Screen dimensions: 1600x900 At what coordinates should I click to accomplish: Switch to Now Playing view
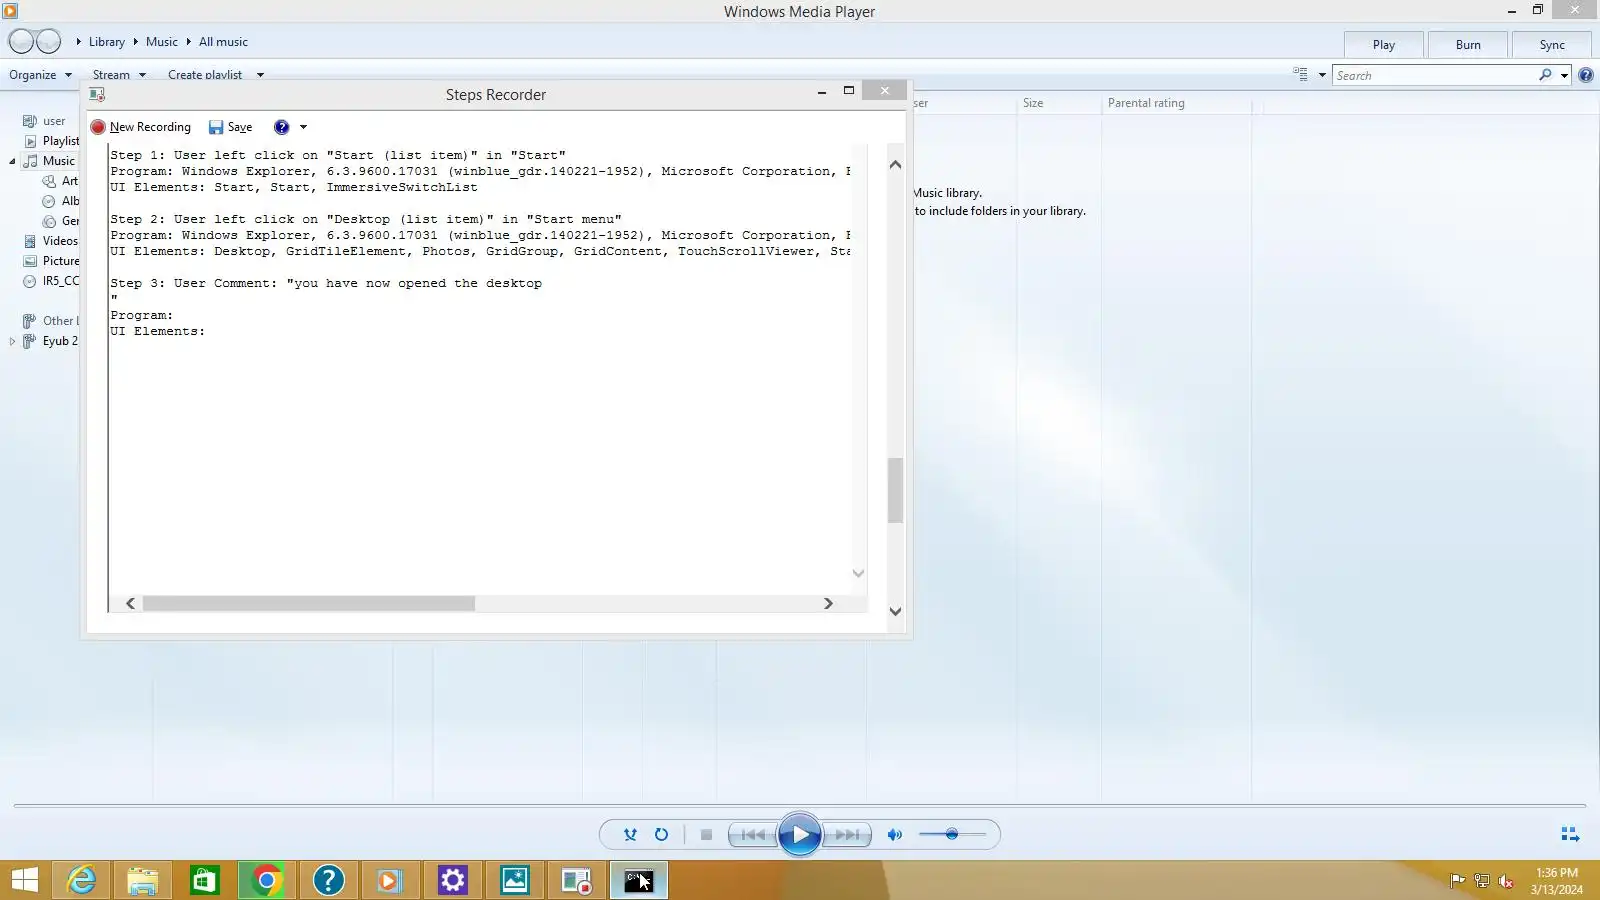pyautogui.click(x=1570, y=834)
